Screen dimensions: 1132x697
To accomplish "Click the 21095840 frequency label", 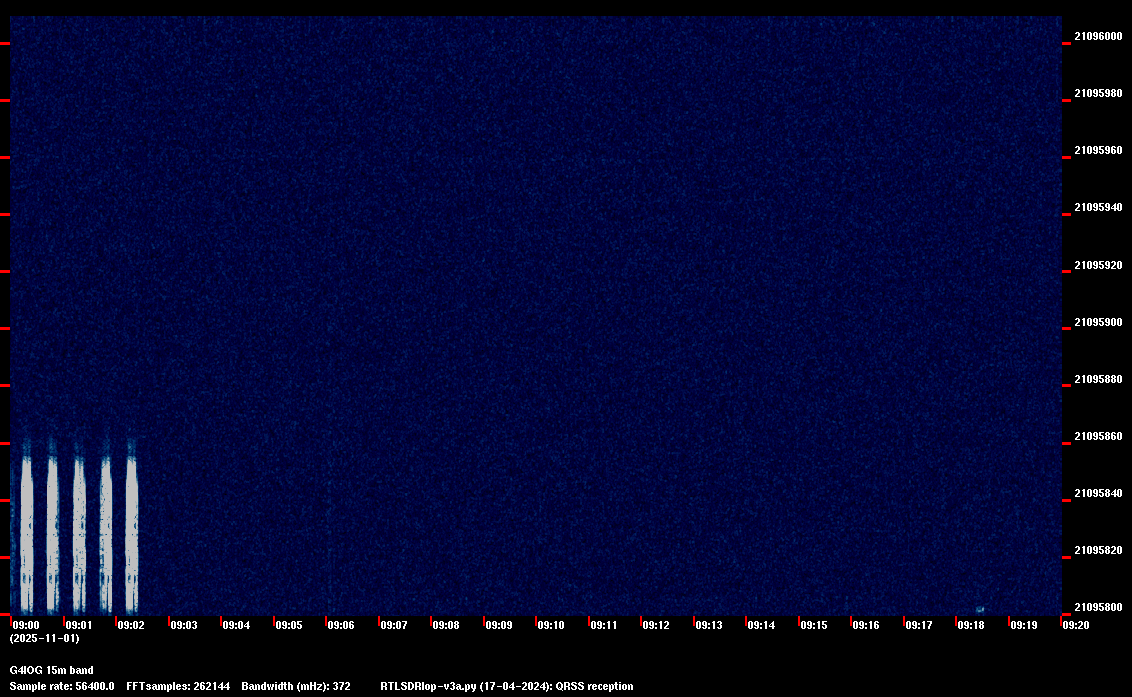I will (1099, 493).
